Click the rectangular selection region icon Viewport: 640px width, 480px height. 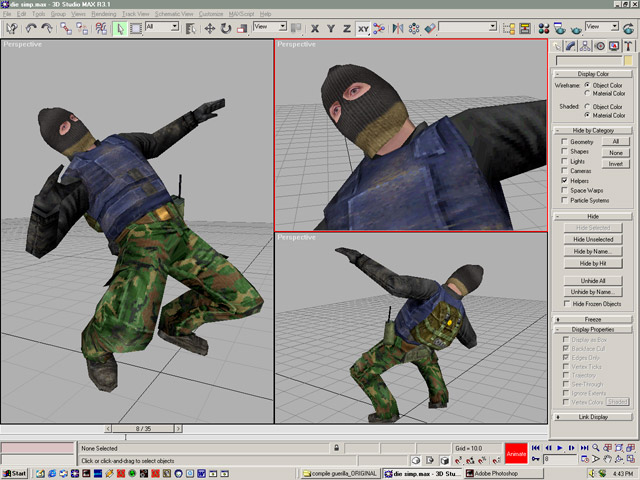pos(136,29)
